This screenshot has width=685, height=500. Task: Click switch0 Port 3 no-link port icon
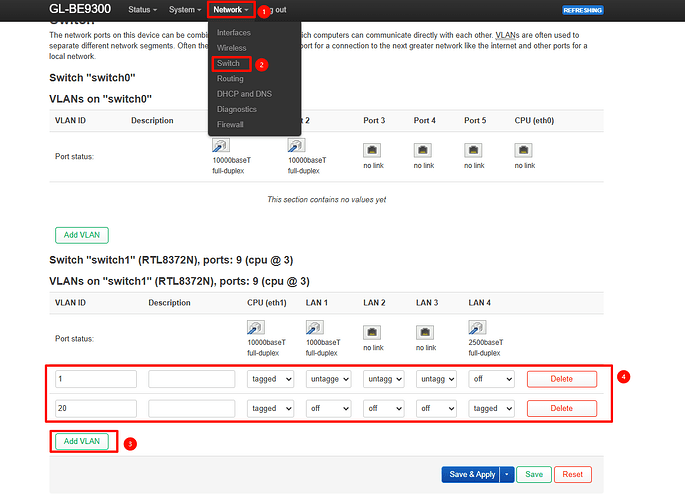tap(373, 150)
